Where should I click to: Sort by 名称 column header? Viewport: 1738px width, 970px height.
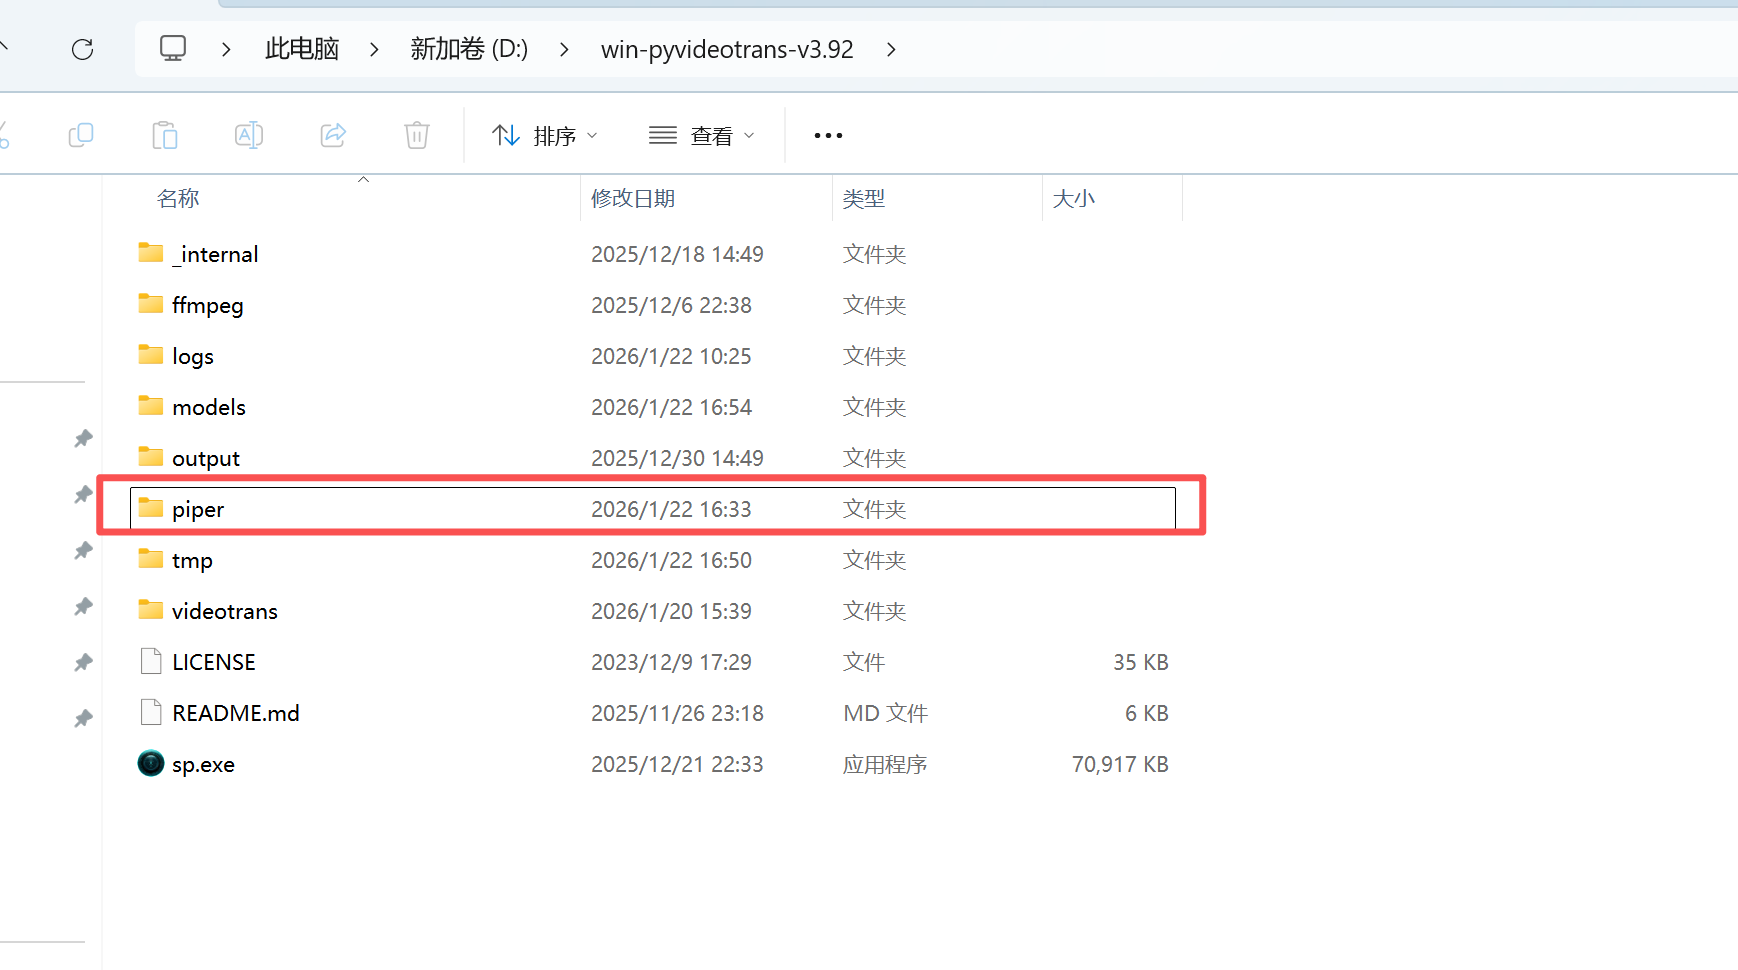click(179, 198)
